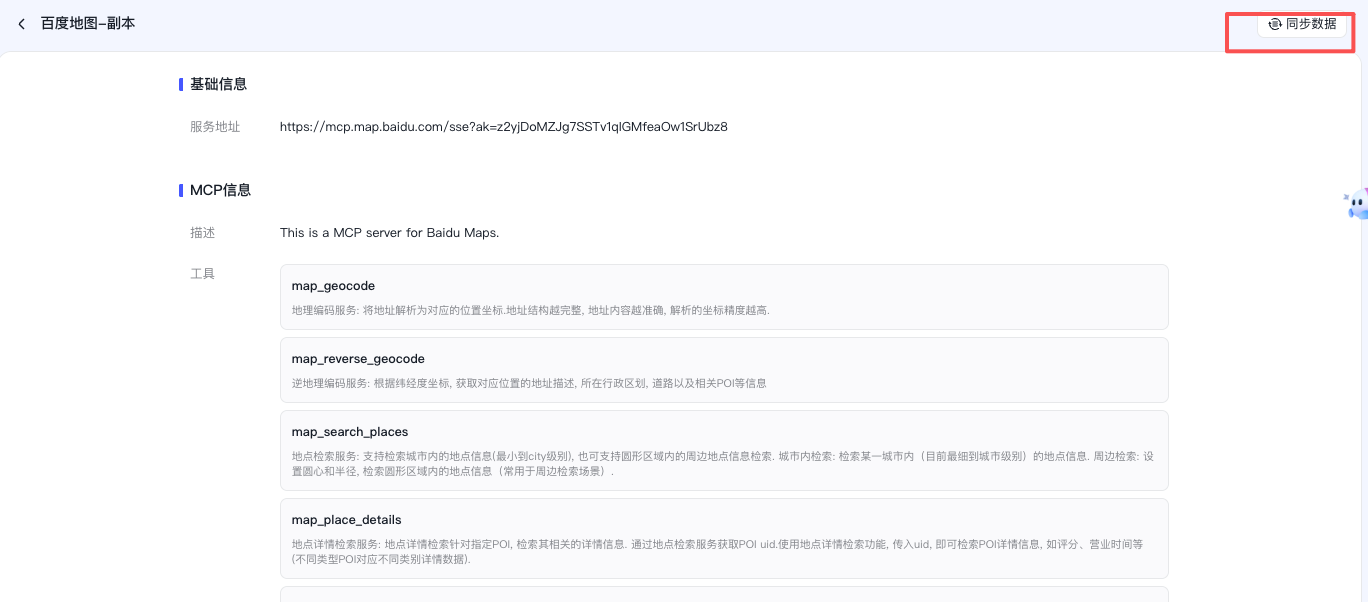Click the 地理编码服务 description text
This screenshot has width=1368, height=602.
coord(530,311)
